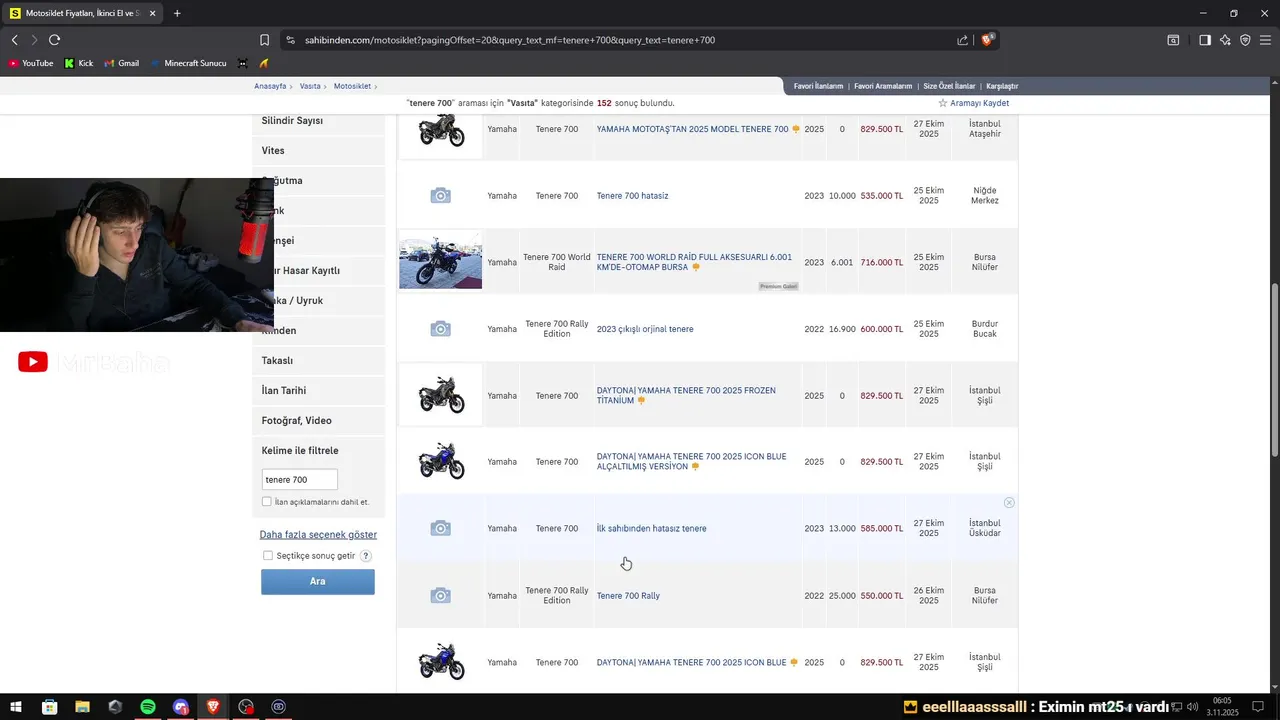Open Favori Aramalarım menu

(882, 86)
